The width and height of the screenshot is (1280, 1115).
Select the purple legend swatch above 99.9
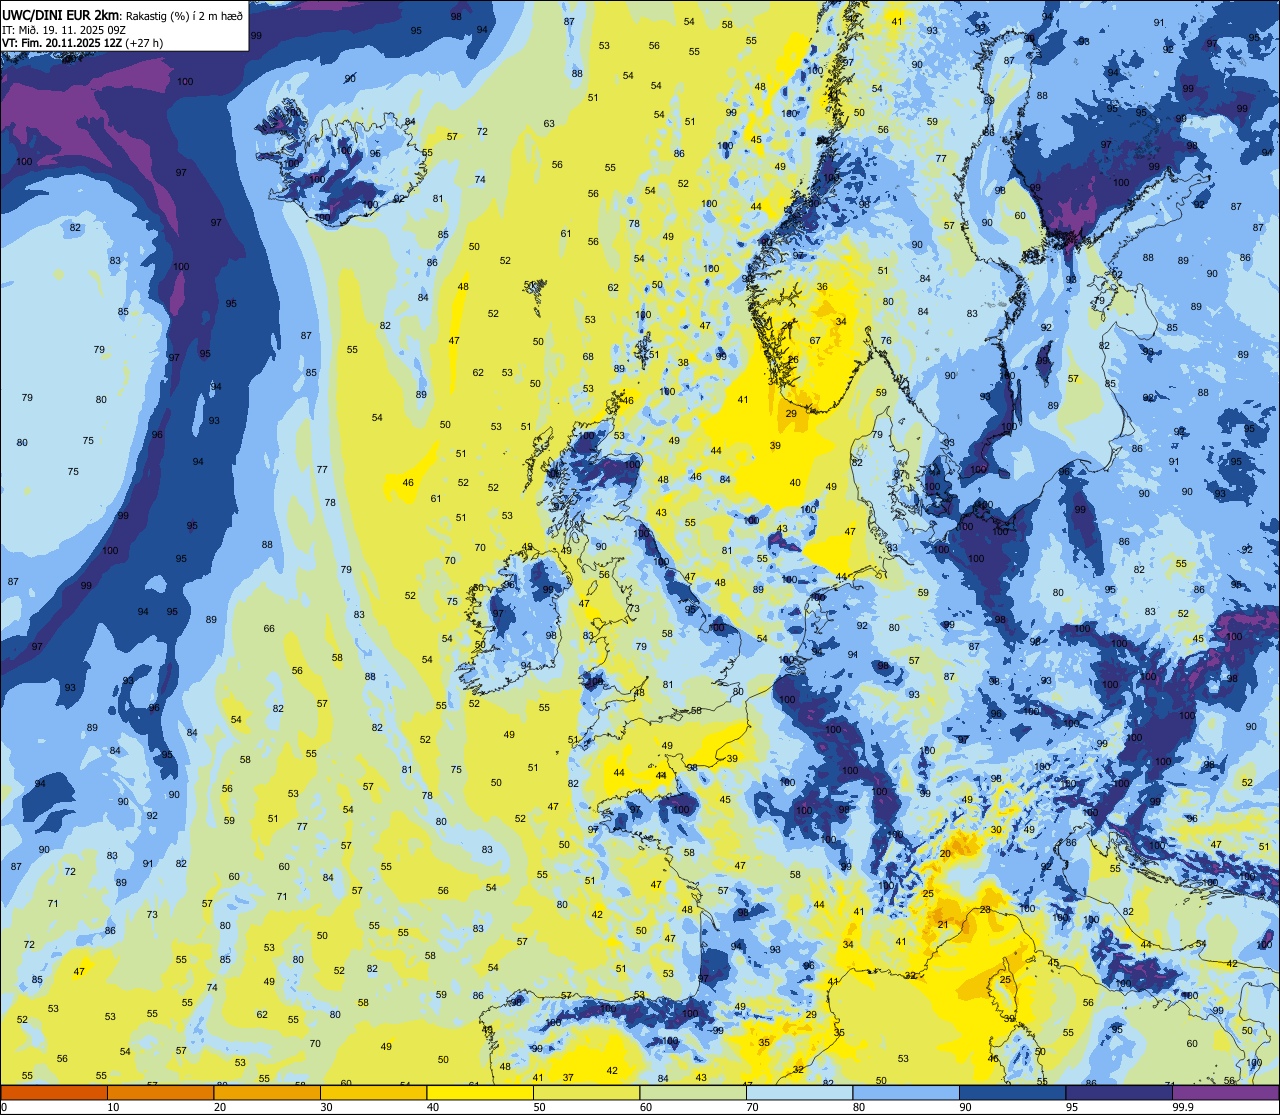coord(1225,1093)
